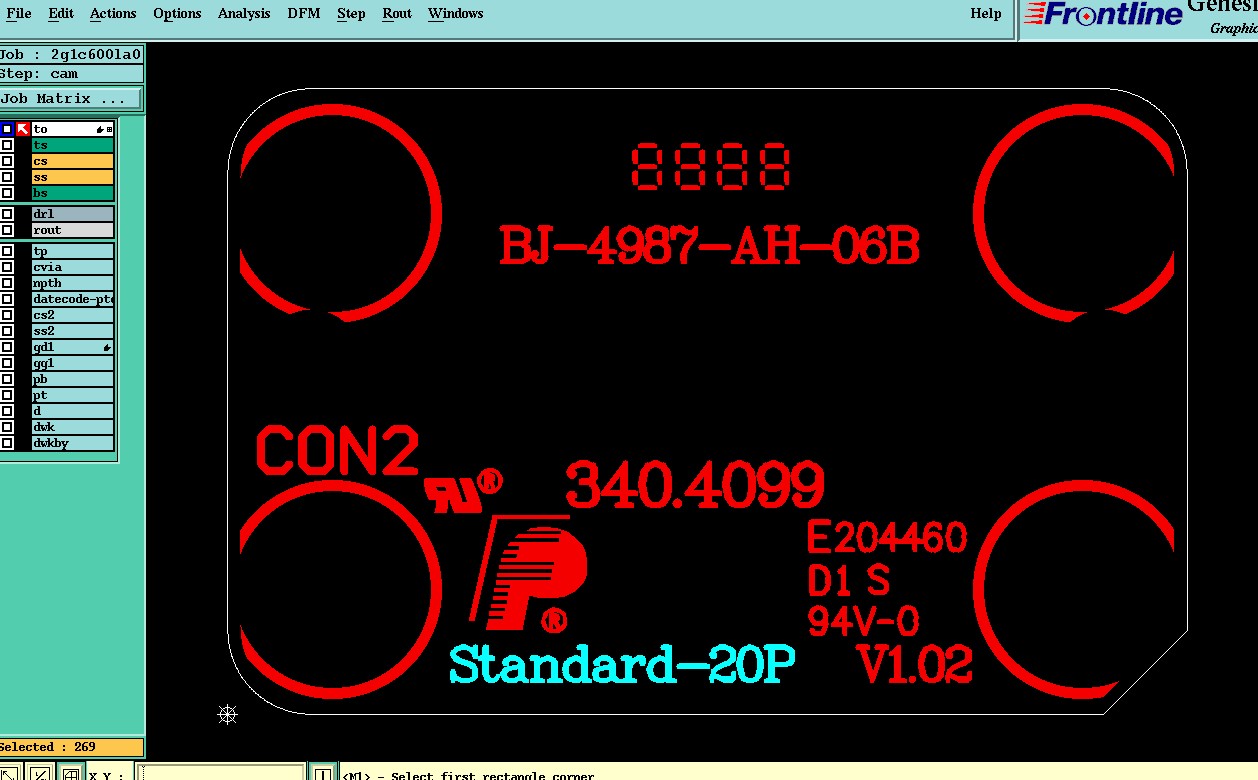Click the 8888 digits on the canvas
Image resolution: width=1258 pixels, height=780 pixels.
click(x=712, y=167)
